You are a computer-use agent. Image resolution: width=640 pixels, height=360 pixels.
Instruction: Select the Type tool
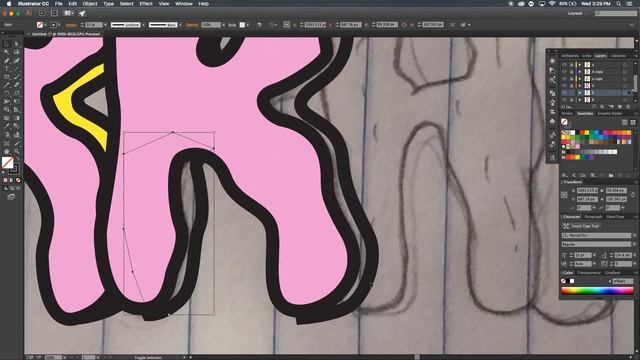[7, 69]
